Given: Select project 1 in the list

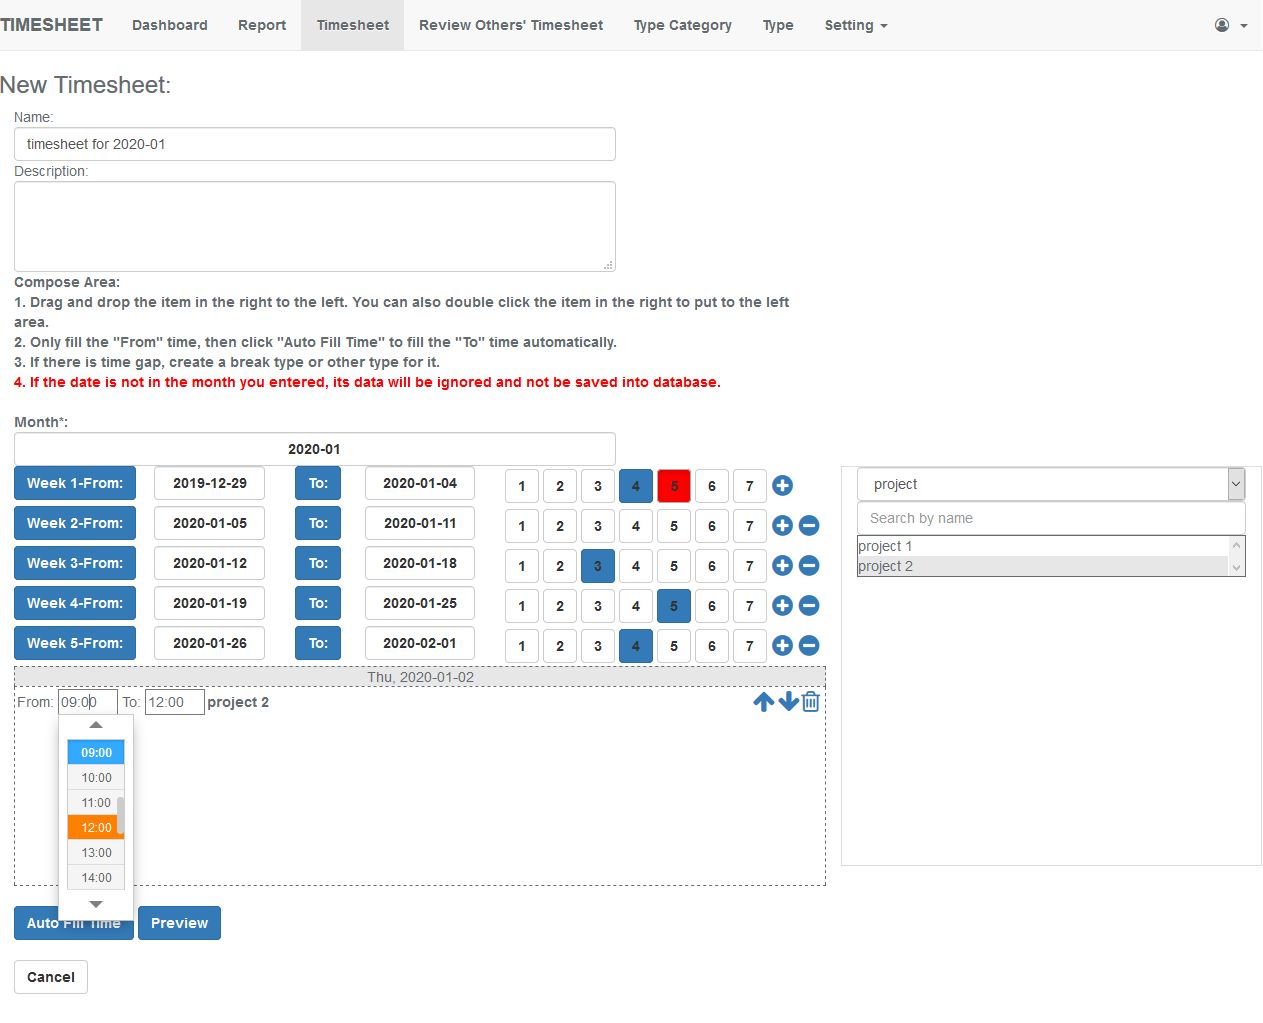Looking at the screenshot, I should click(1042, 546).
